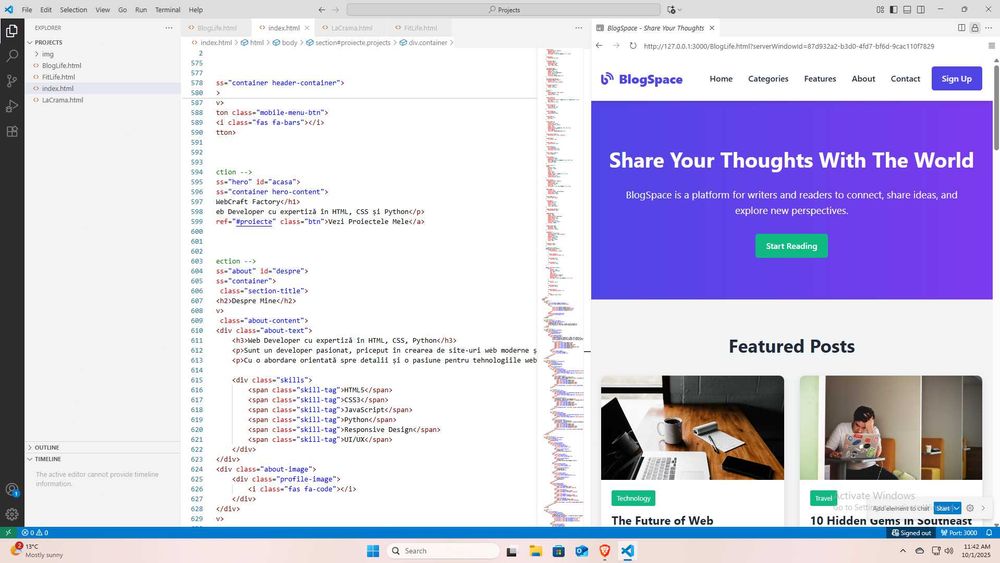Screen dimensions: 1000x563
Task: Open the Terminal menu
Action: pyautogui.click(x=168, y=10)
